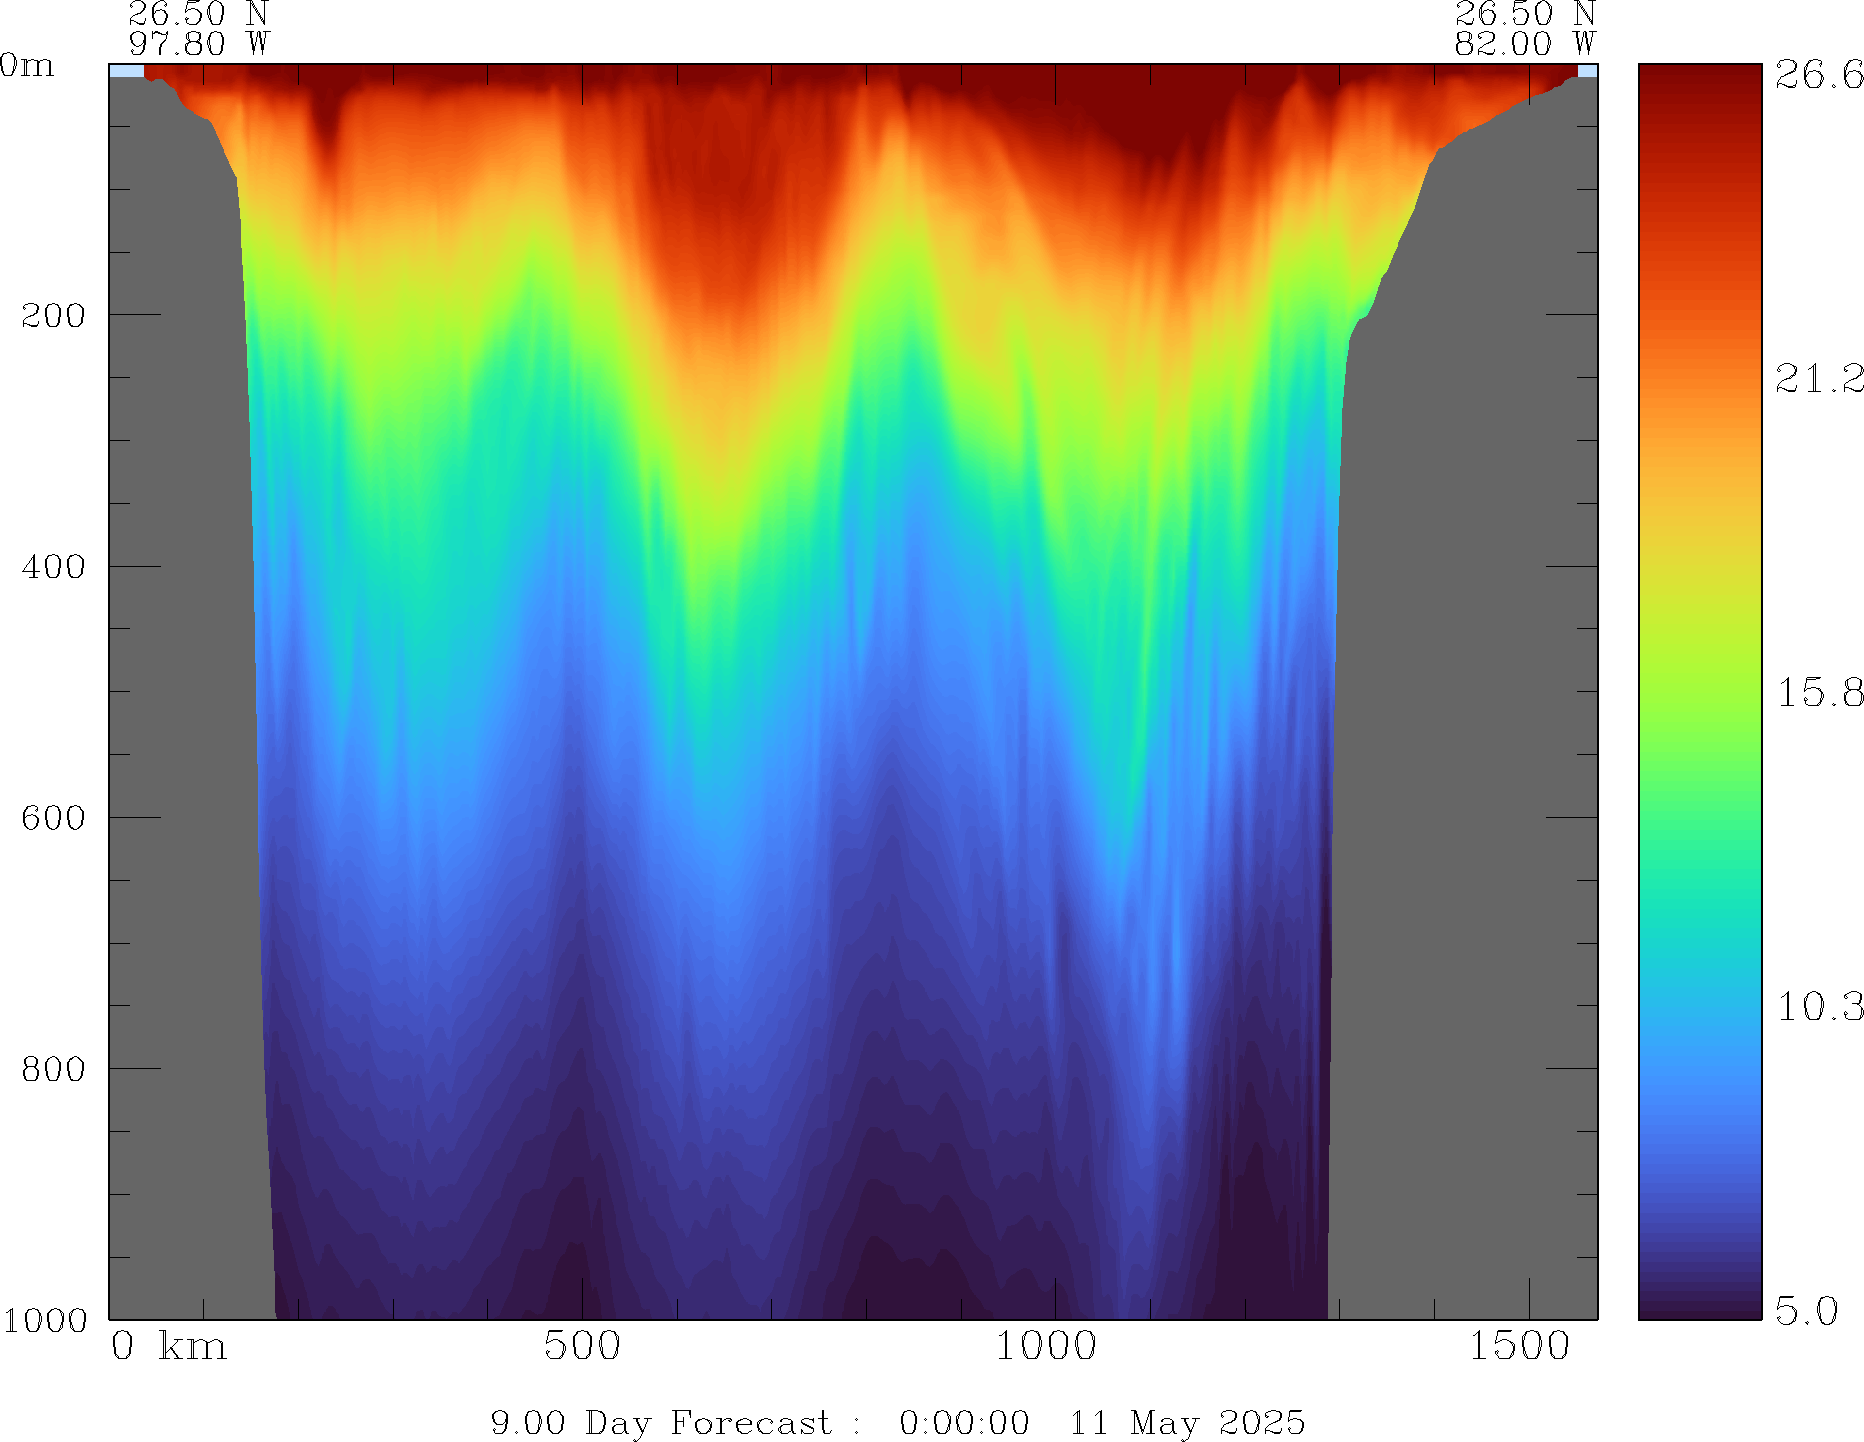Click the 82.00 W end coordinate label
The image size is (1864, 1442).
pos(1524,44)
